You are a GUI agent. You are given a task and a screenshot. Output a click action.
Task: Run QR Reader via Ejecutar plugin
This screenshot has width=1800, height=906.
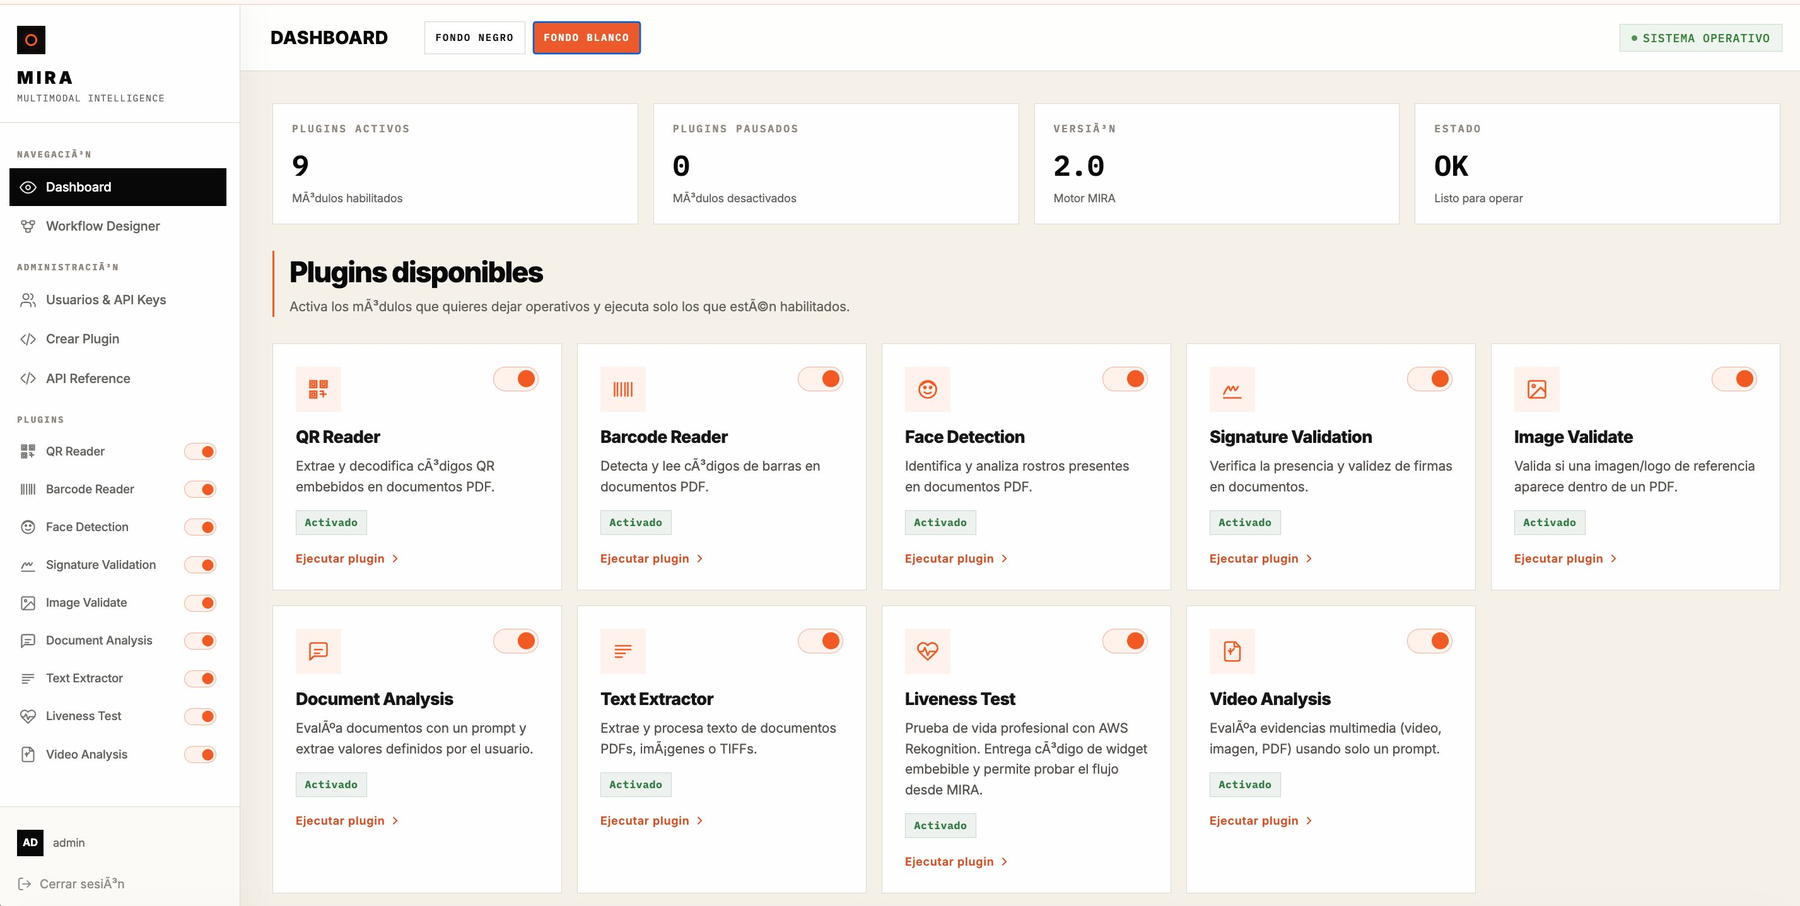click(x=347, y=559)
